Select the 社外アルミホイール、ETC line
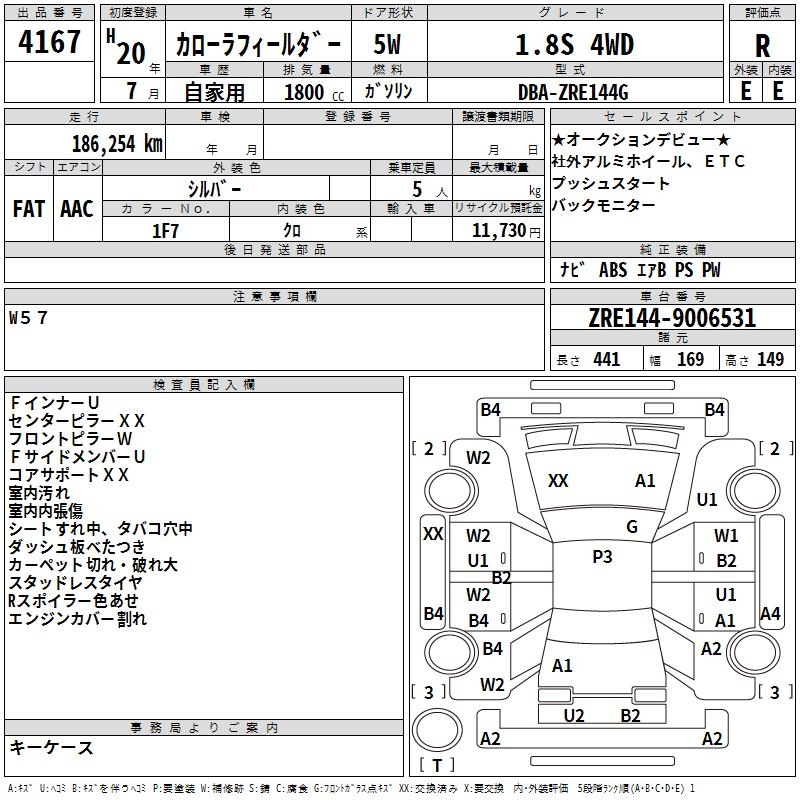Viewport: 800px width, 800px height. [648, 161]
